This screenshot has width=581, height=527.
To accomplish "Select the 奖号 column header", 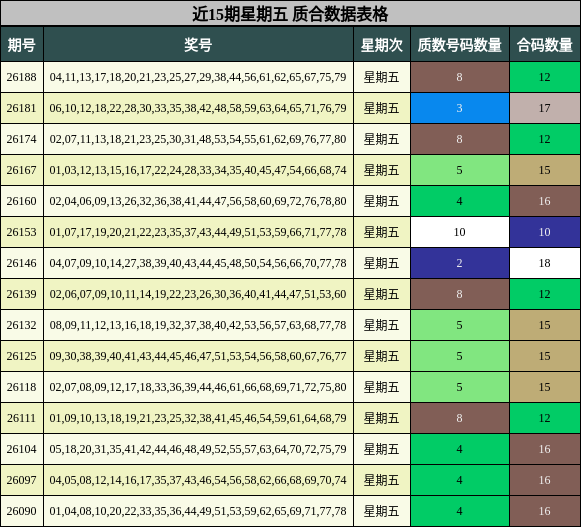I will [x=198, y=45].
